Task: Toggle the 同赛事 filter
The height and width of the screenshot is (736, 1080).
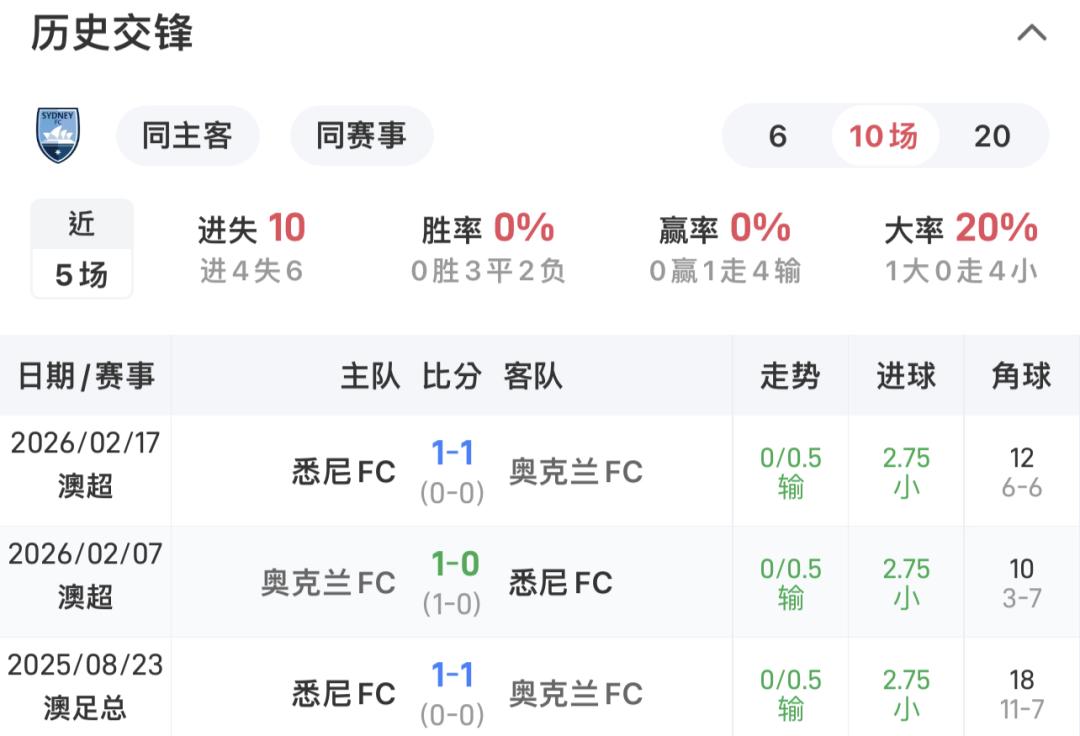Action: tap(361, 136)
